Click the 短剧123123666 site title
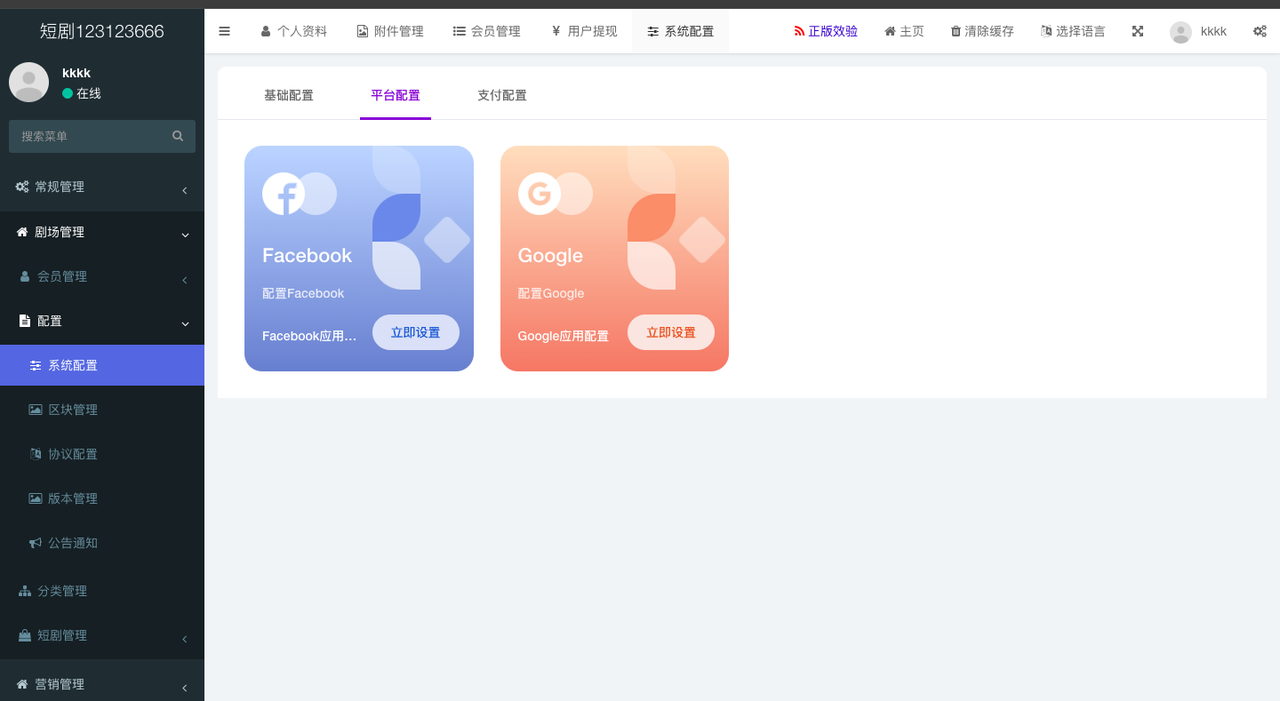The image size is (1280, 701). [102, 31]
